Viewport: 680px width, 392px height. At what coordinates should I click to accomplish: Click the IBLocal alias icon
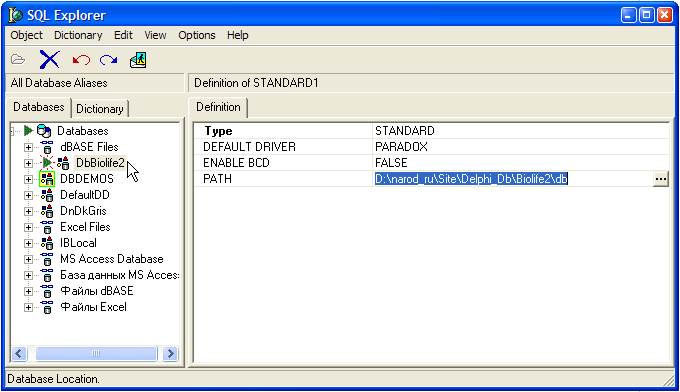[47, 243]
